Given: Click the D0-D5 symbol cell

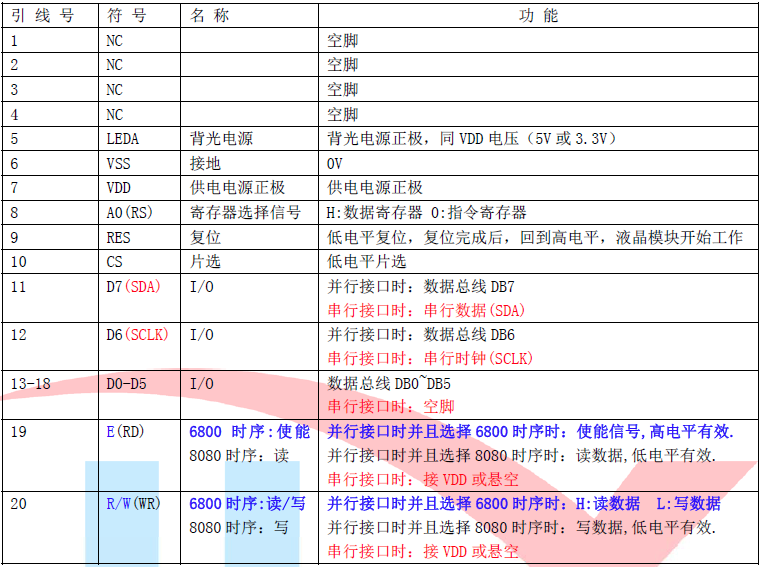Looking at the screenshot, I should [127, 382].
